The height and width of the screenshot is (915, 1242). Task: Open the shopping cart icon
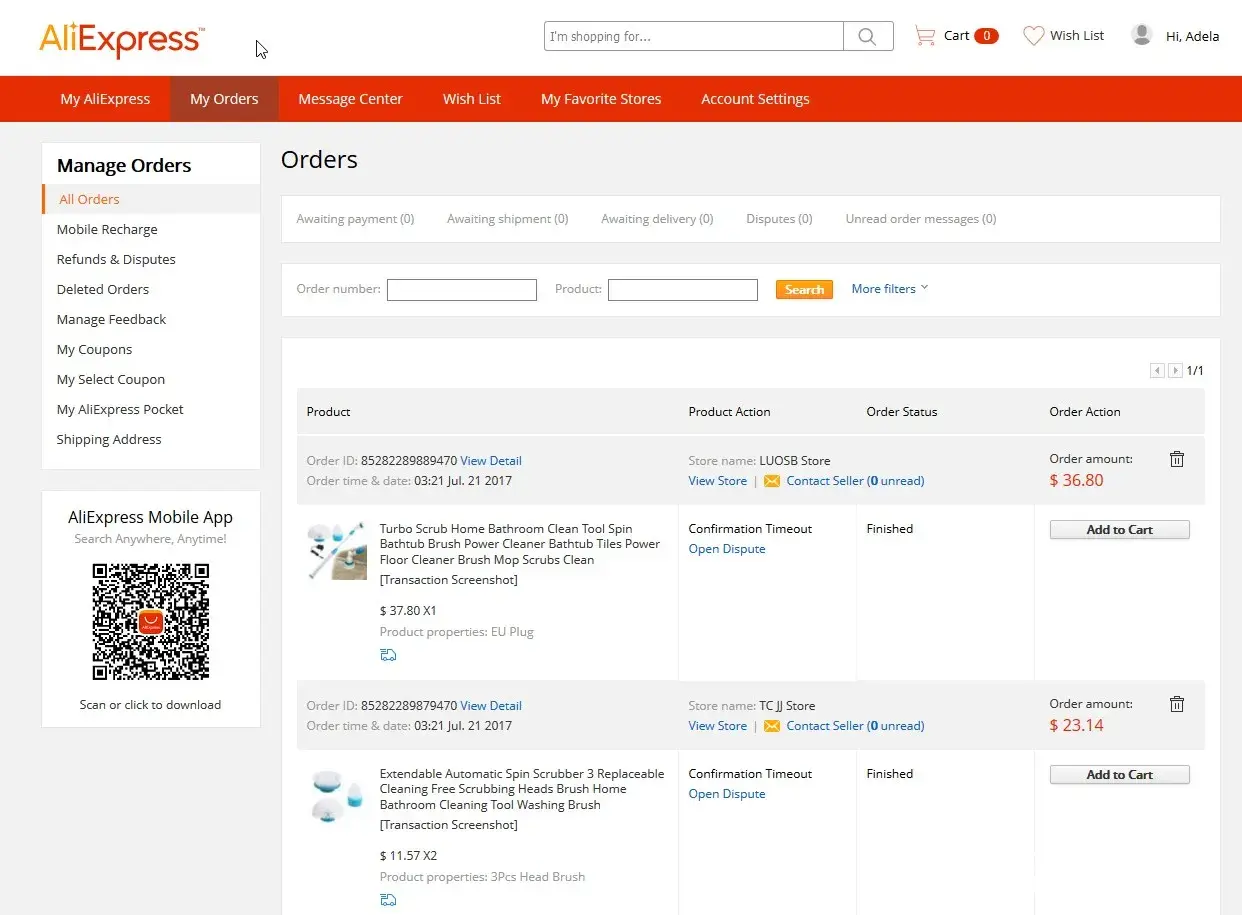[925, 36]
